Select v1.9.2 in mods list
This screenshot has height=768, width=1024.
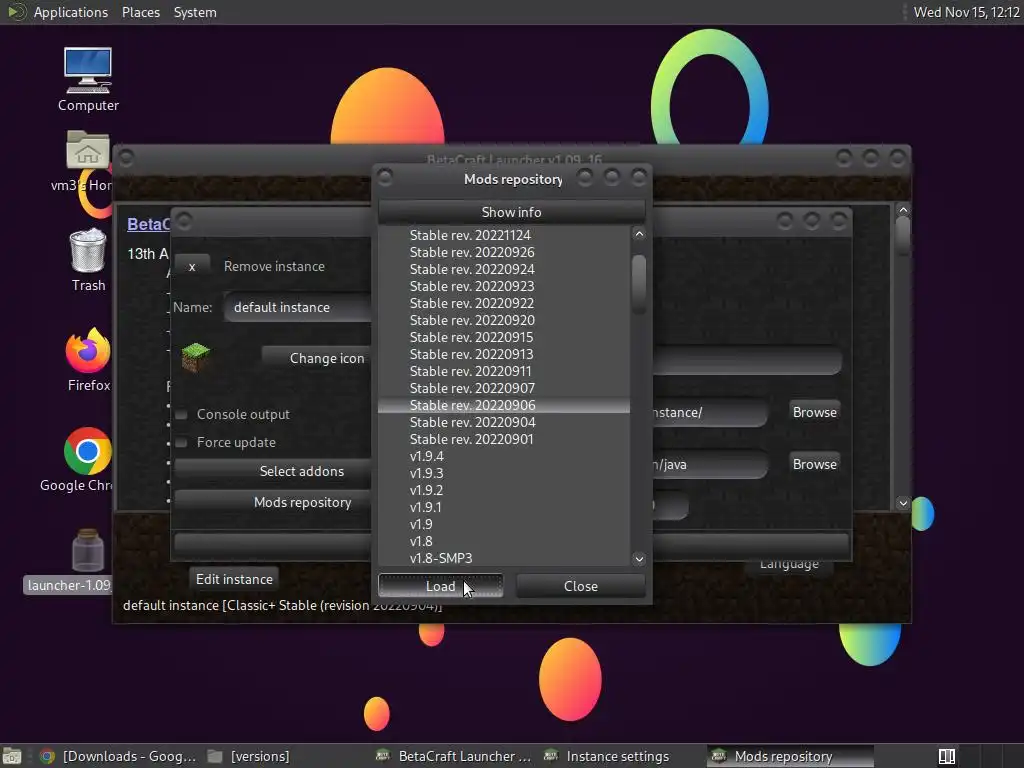[504, 490]
